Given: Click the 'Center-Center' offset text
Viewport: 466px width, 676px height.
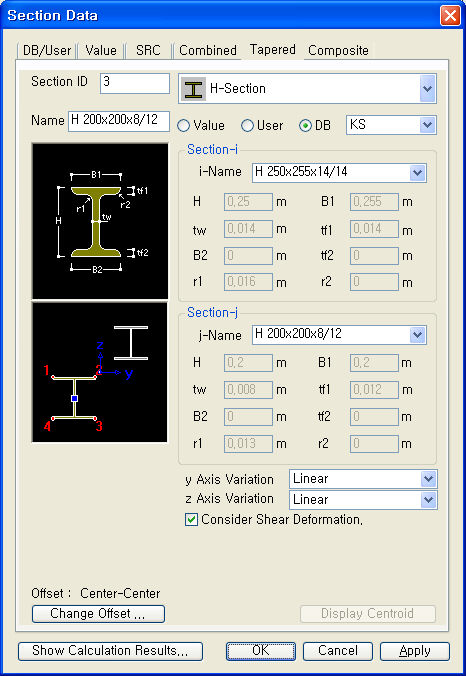Looking at the screenshot, I should 120,594.
